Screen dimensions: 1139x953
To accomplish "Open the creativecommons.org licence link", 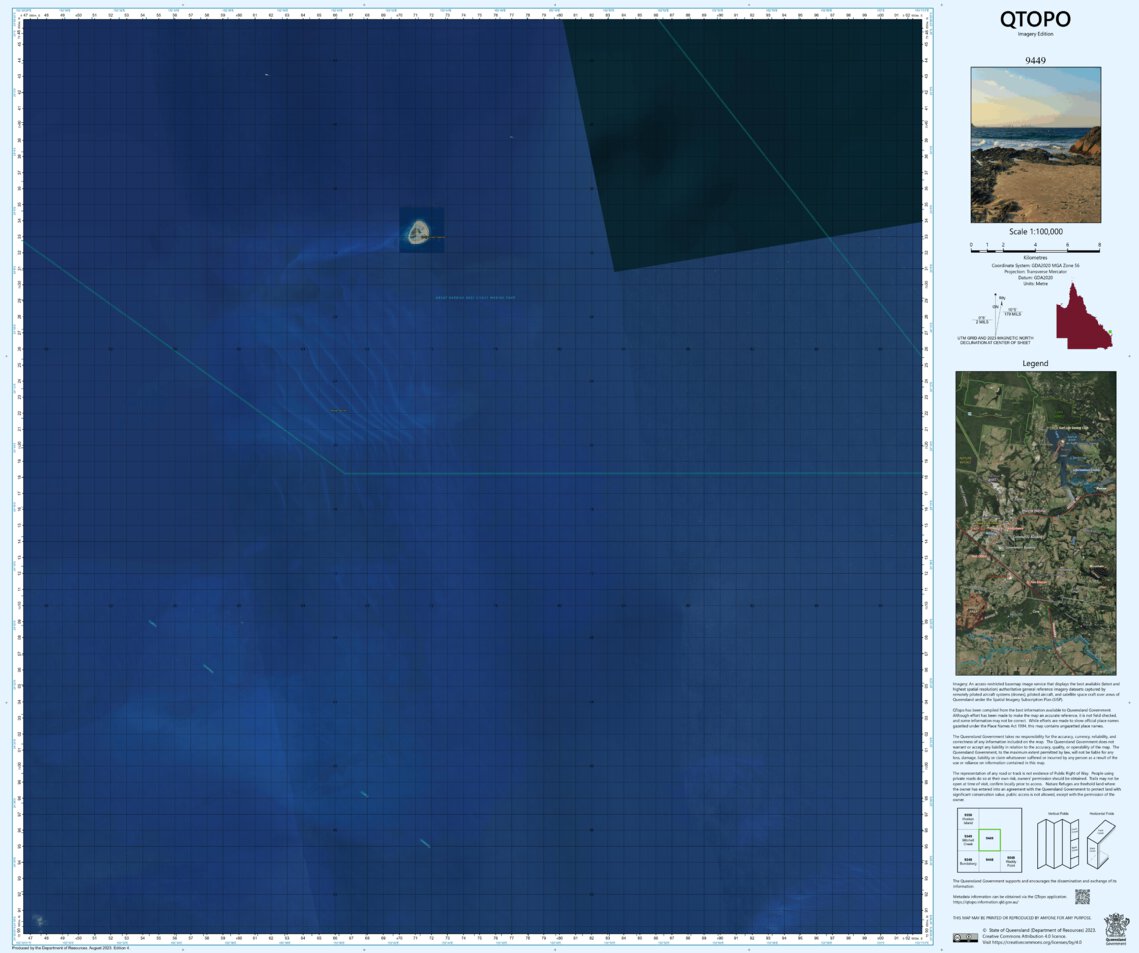I will (x=1035, y=941).
